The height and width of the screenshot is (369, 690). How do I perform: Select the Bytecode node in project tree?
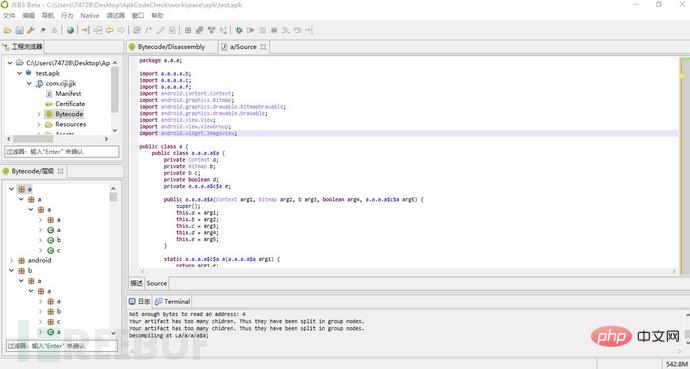click(x=69, y=114)
